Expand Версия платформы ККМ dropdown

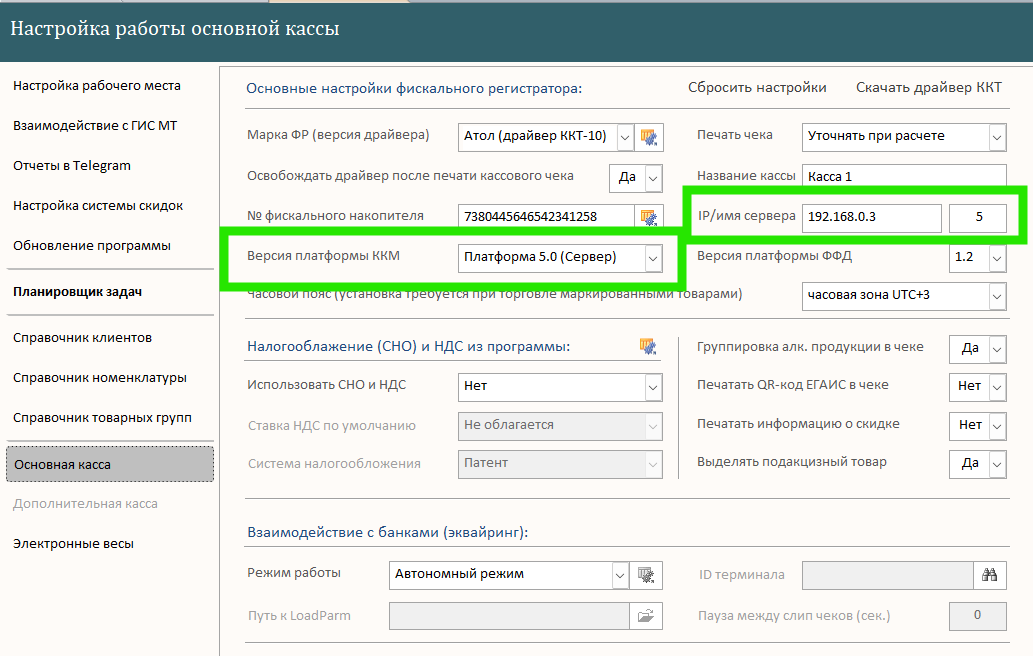[x=653, y=258]
